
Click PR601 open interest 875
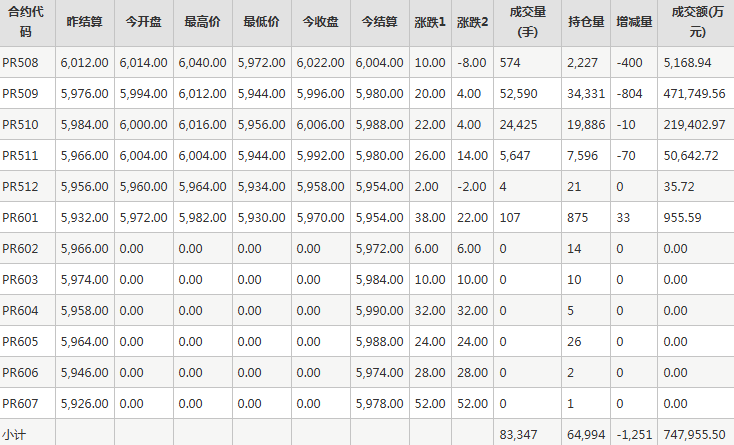[x=577, y=218]
